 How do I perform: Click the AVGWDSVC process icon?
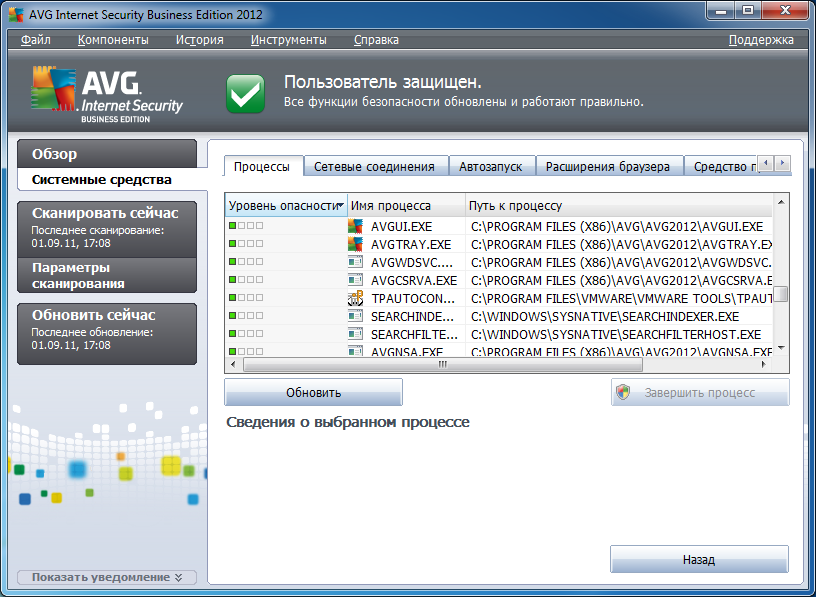pos(355,262)
